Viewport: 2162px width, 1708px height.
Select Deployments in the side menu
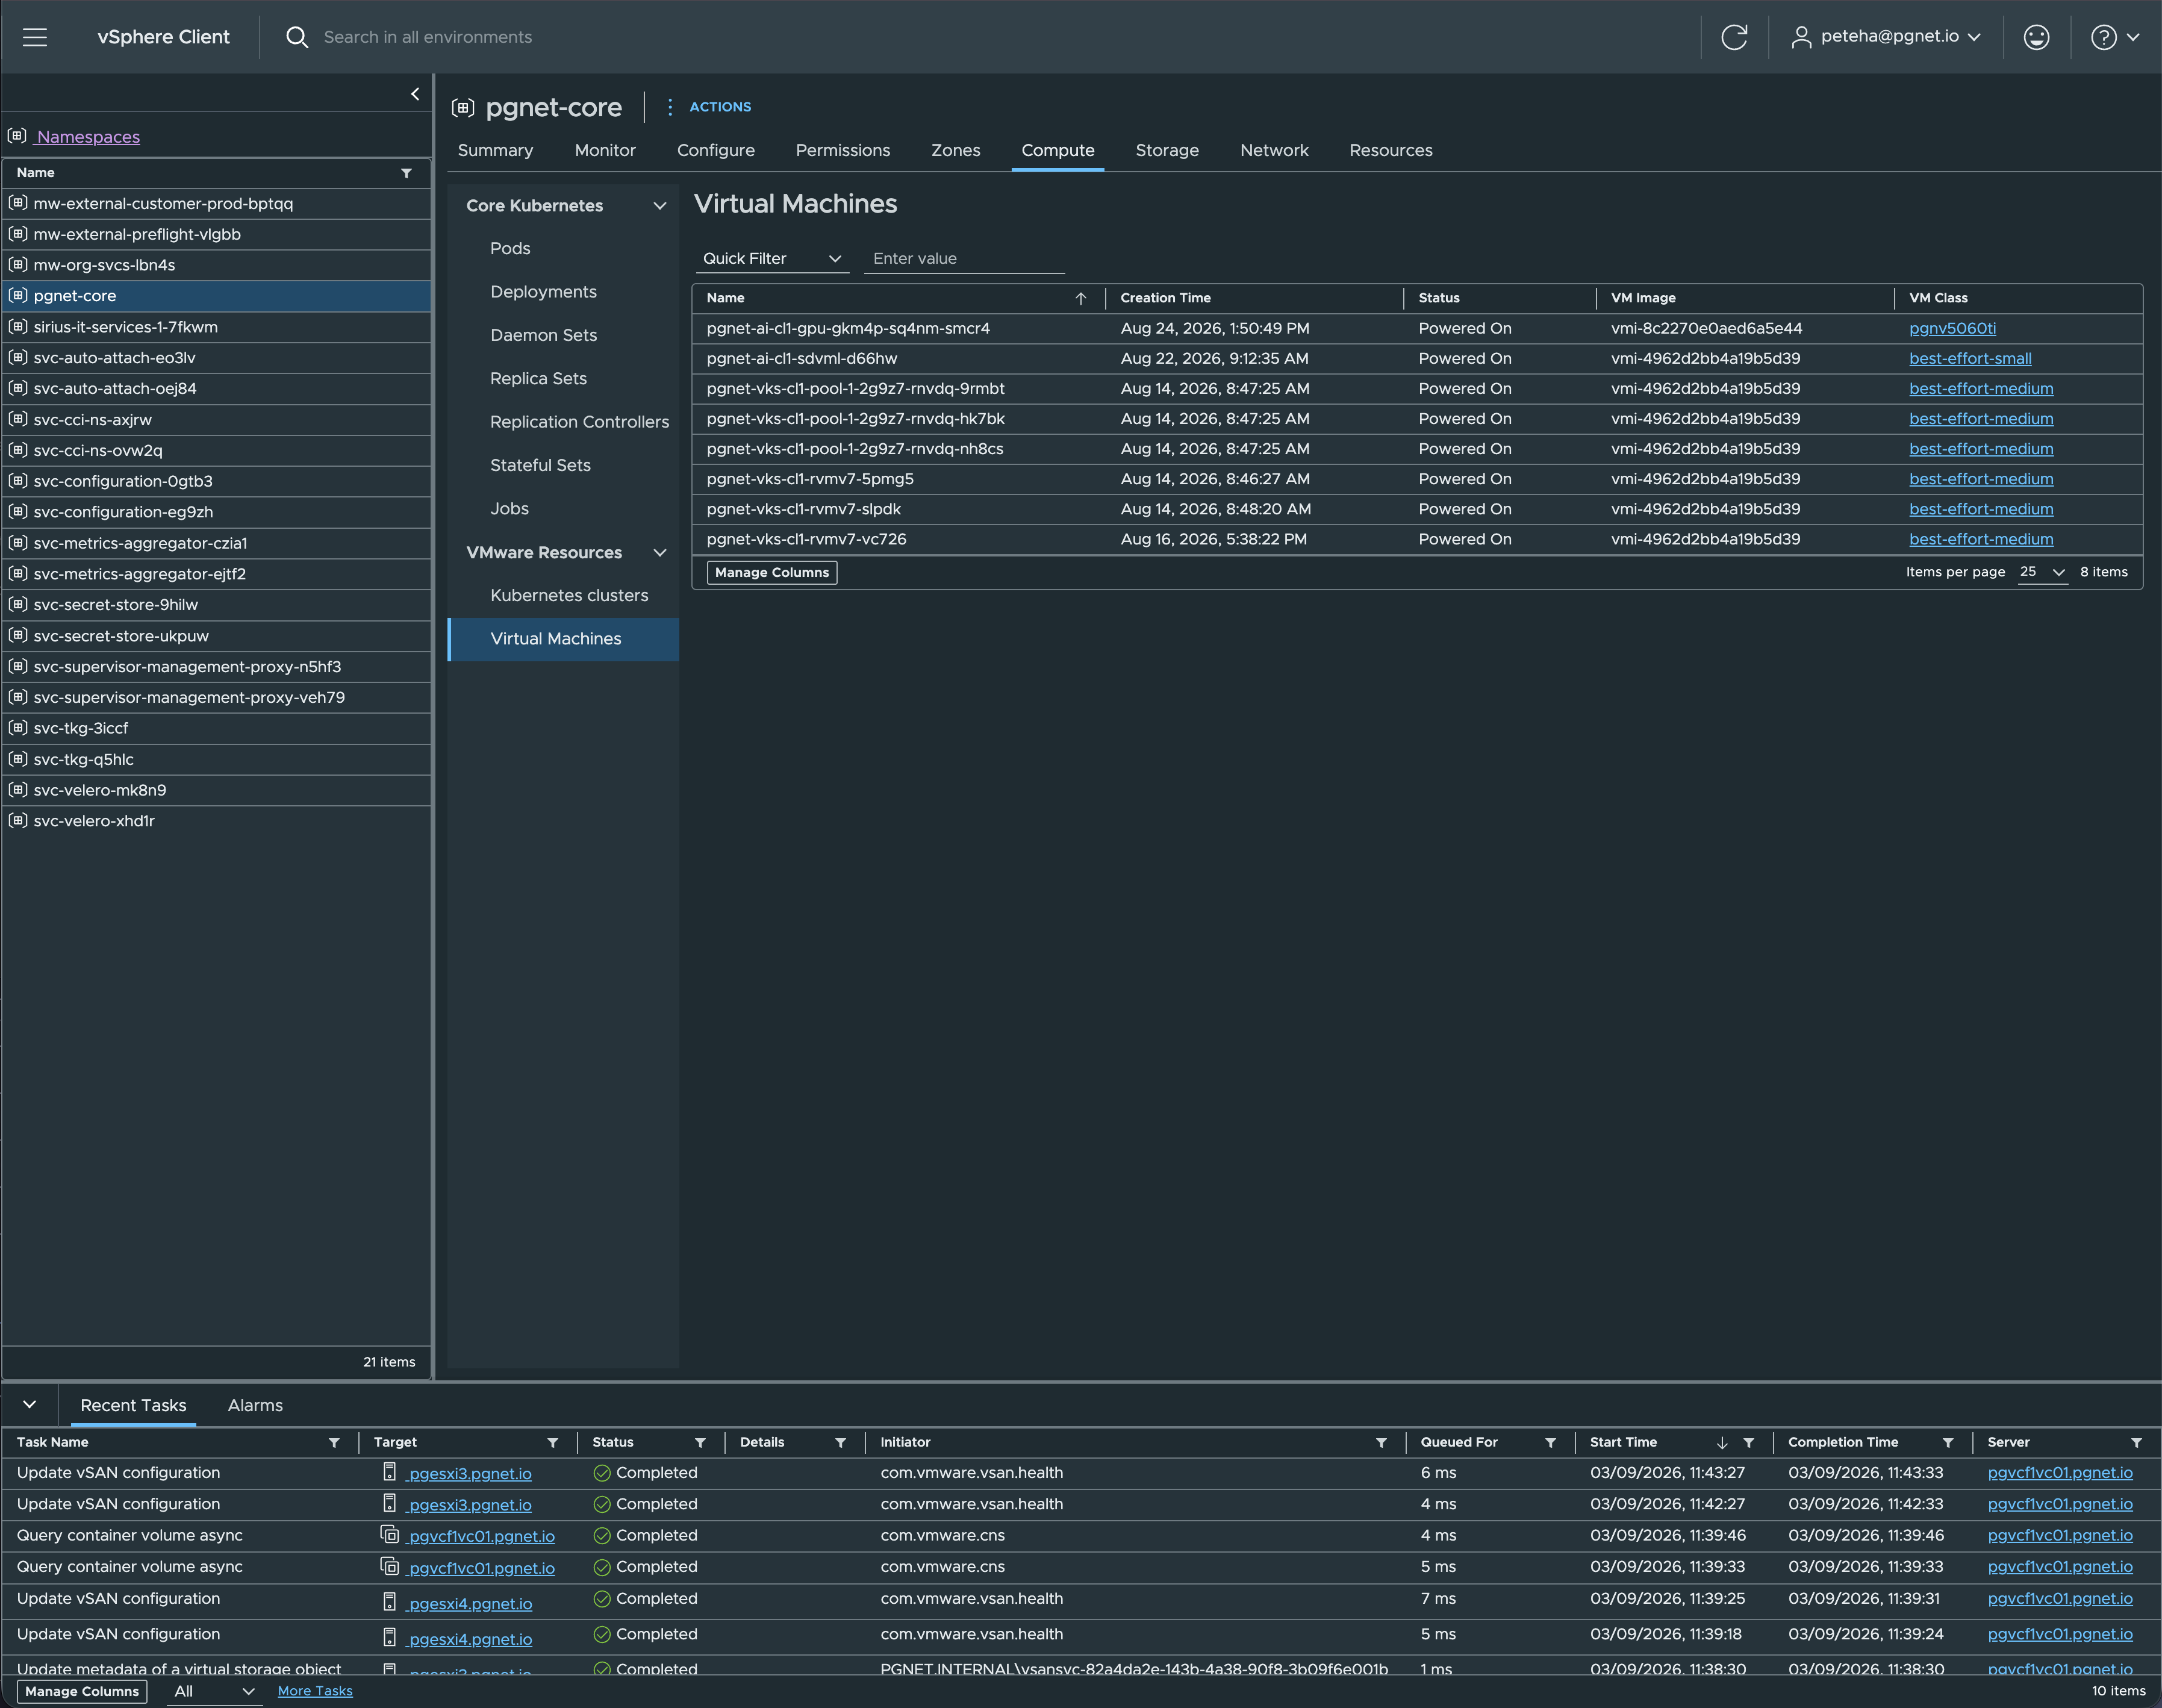pos(543,292)
